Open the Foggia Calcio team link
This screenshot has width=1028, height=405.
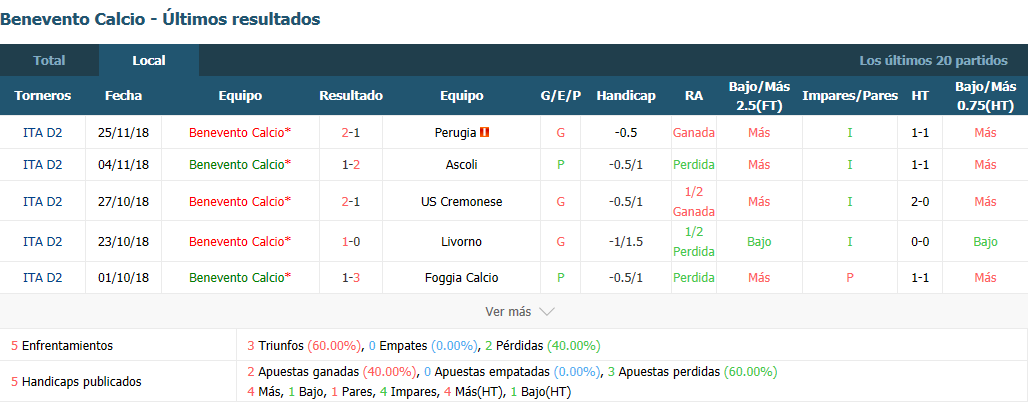pyautogui.click(x=462, y=278)
